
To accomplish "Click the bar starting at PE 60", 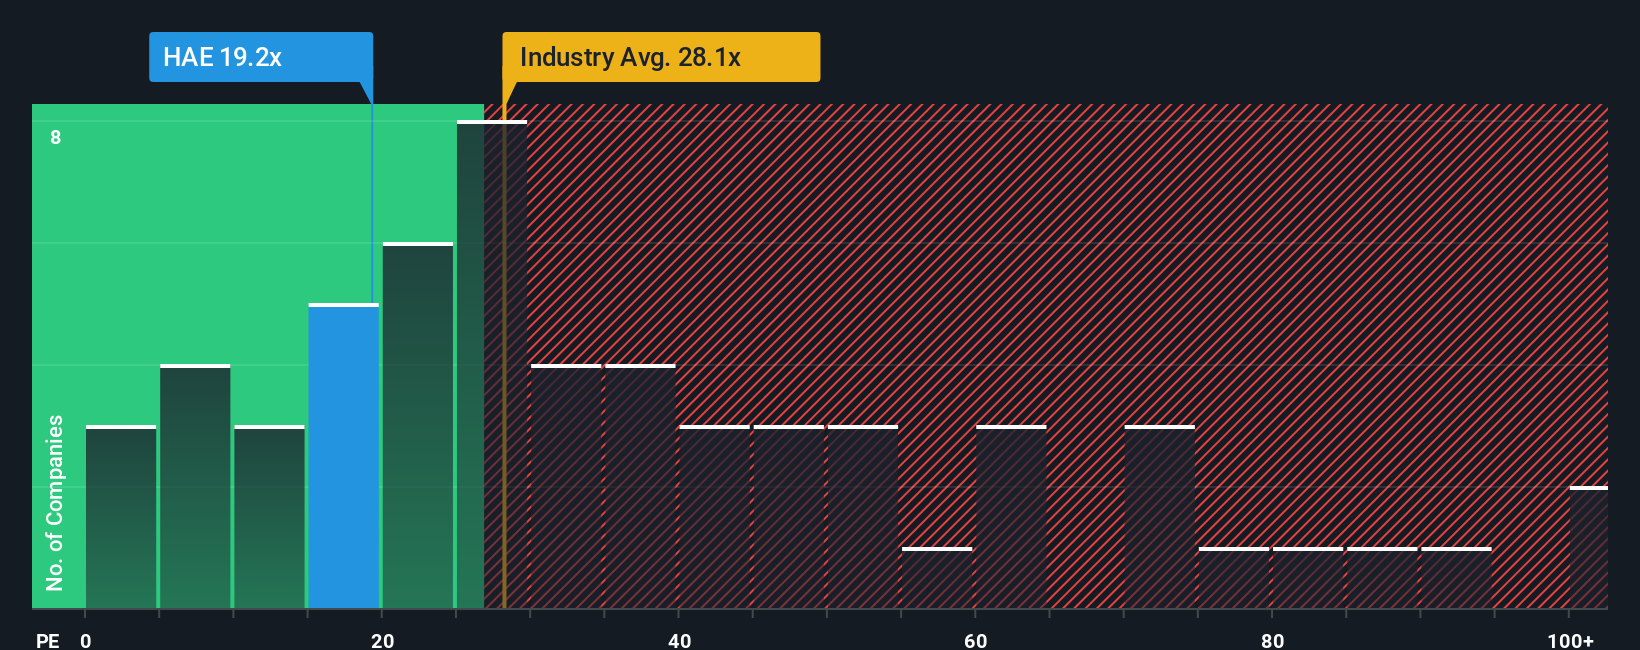I will pos(1011,517).
